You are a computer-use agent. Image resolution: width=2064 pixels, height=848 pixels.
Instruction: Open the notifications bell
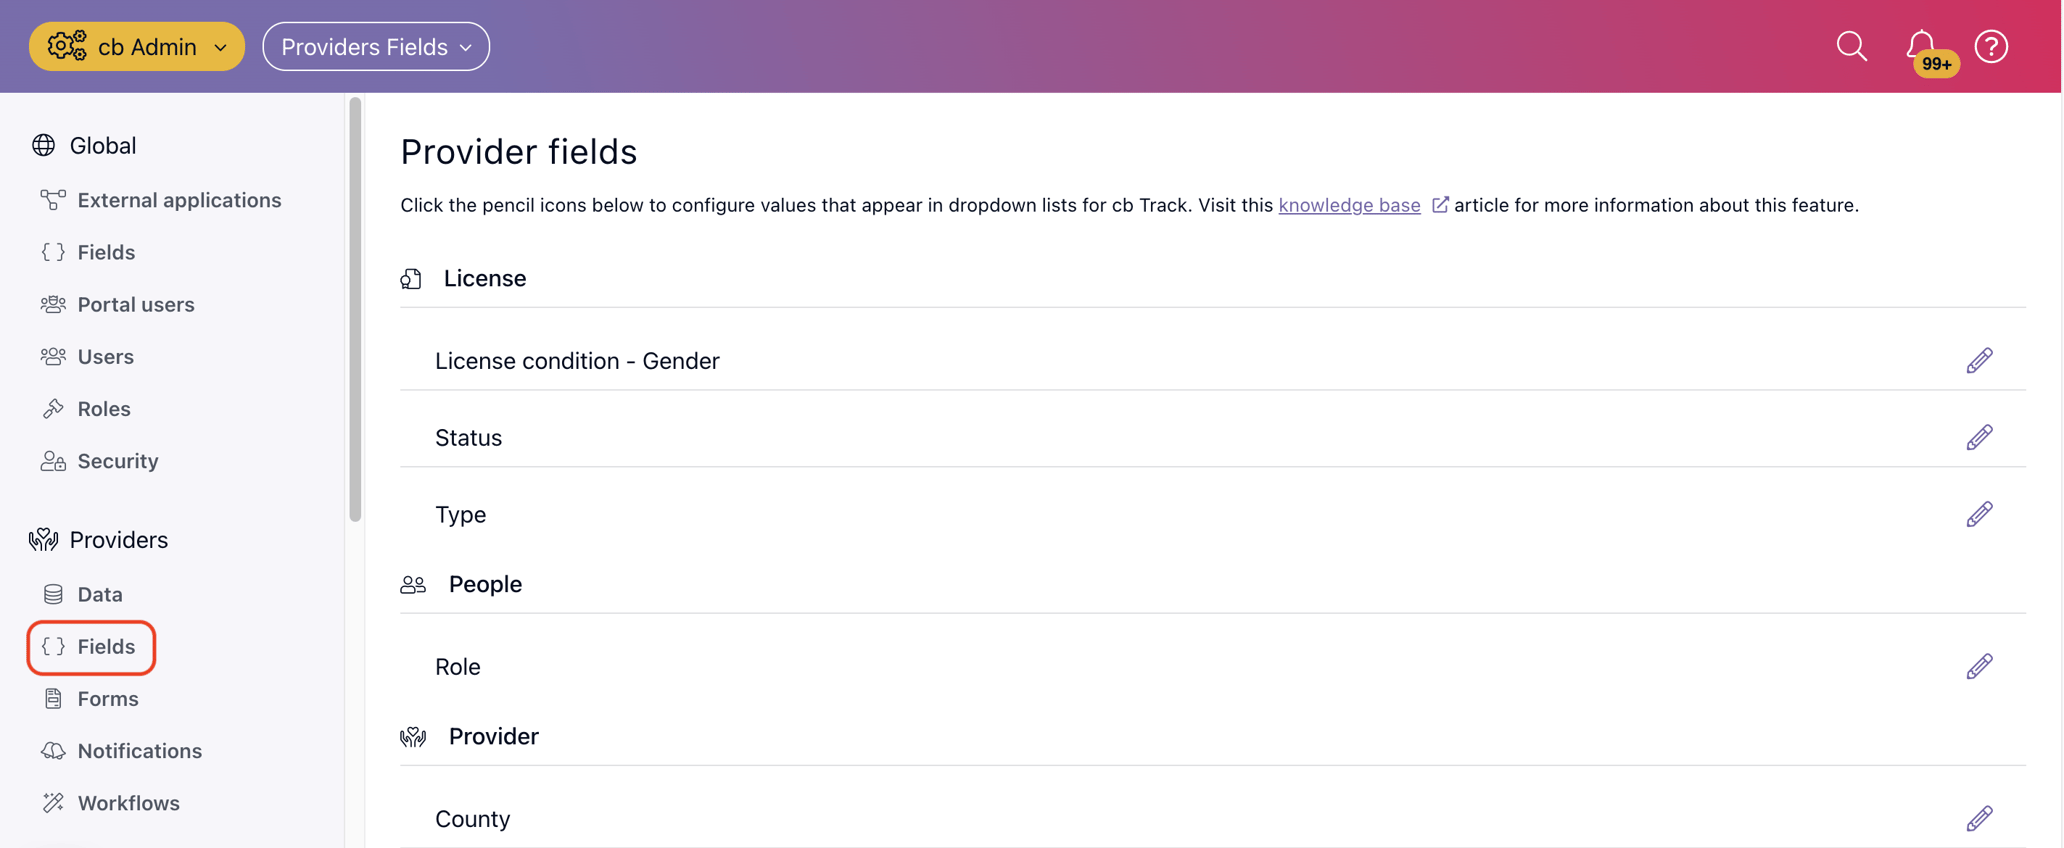(1921, 46)
